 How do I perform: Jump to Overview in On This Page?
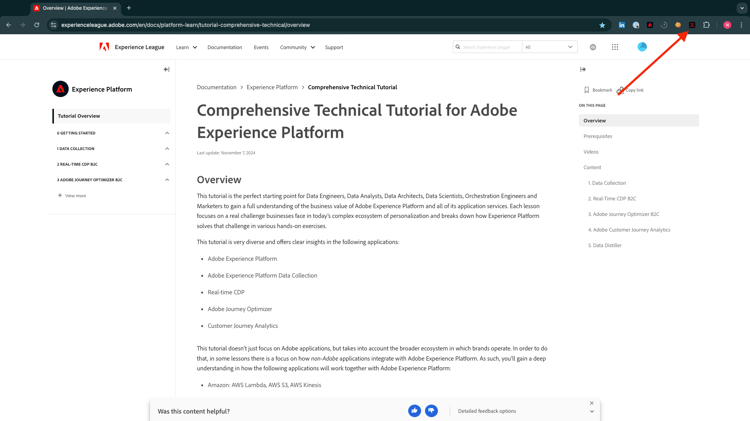tap(639, 121)
